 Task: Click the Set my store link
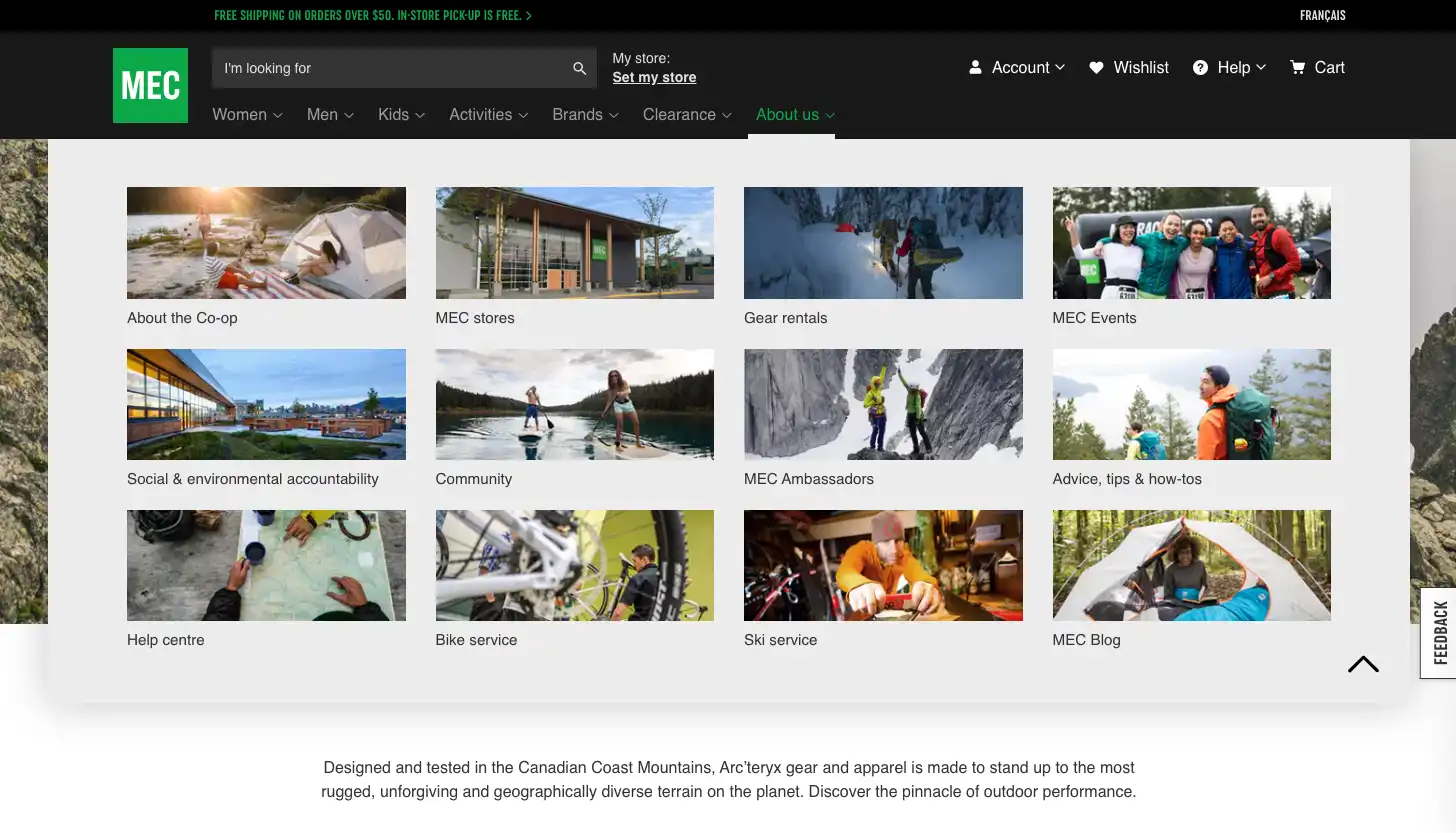pyautogui.click(x=654, y=77)
